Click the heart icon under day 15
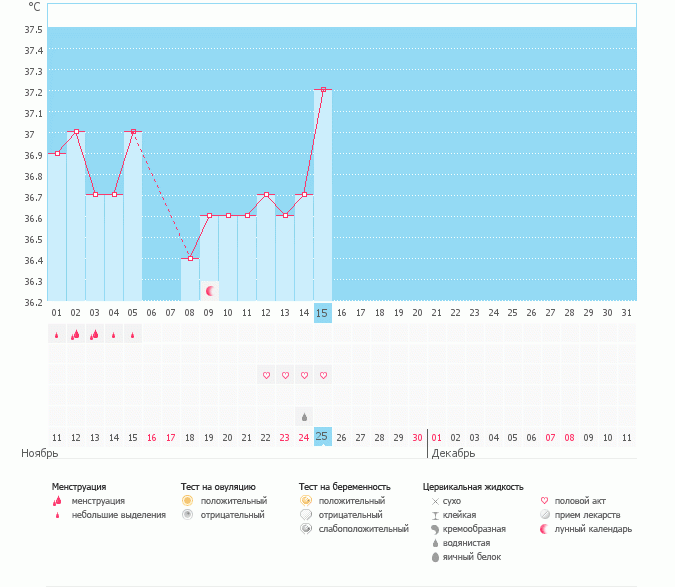This screenshot has height=587, width=675. pyautogui.click(x=323, y=375)
